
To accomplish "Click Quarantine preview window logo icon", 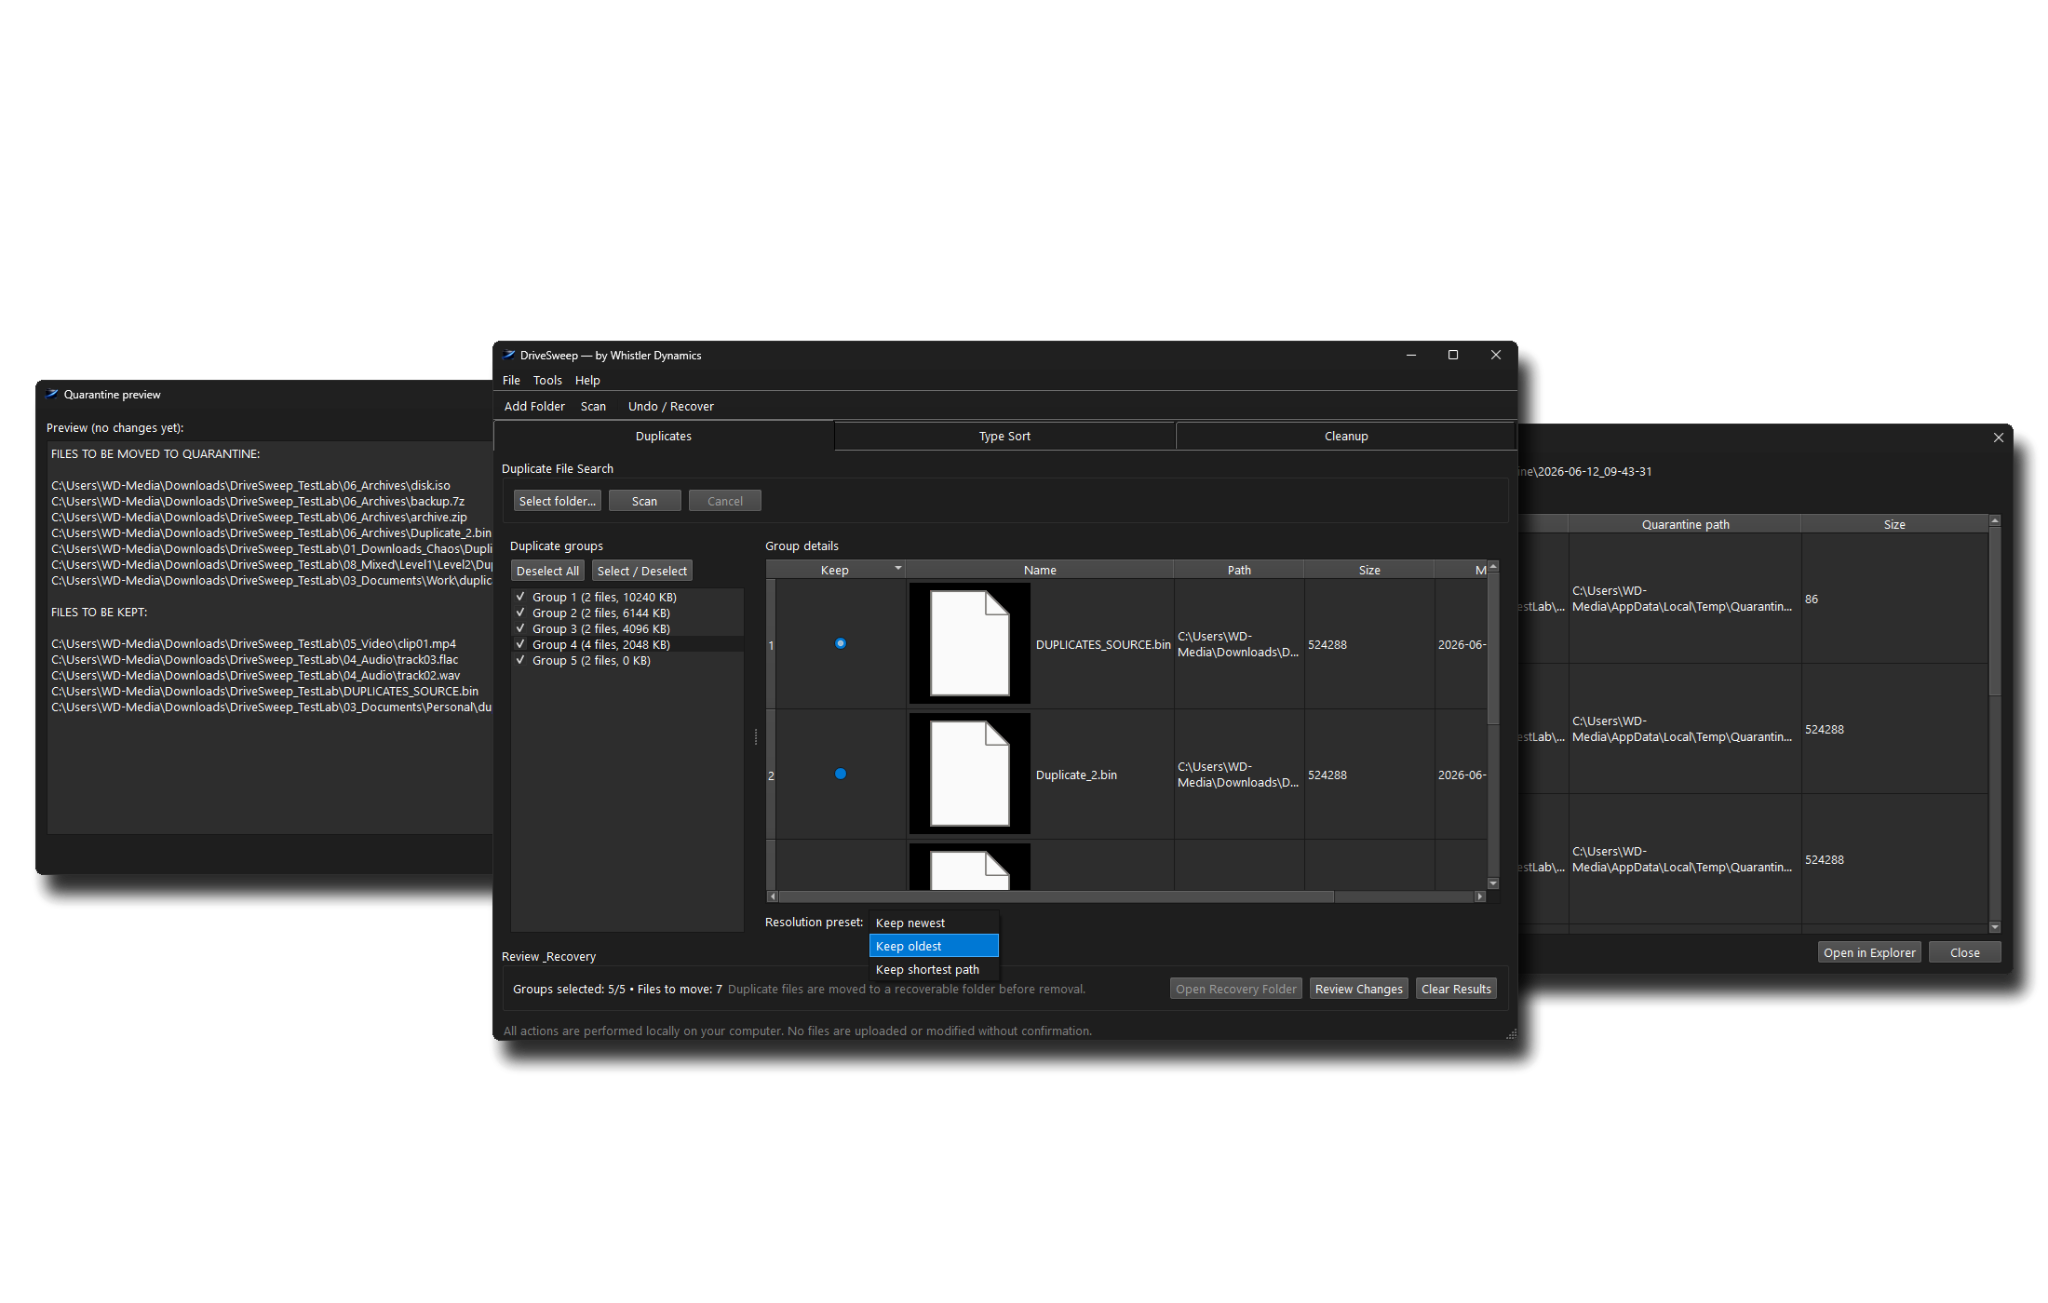I will click(52, 394).
